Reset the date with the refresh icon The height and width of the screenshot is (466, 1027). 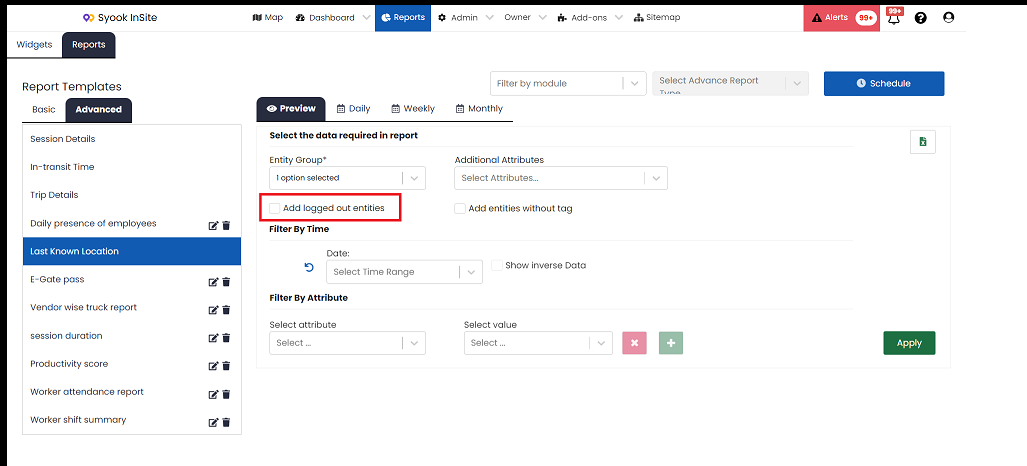(x=309, y=267)
